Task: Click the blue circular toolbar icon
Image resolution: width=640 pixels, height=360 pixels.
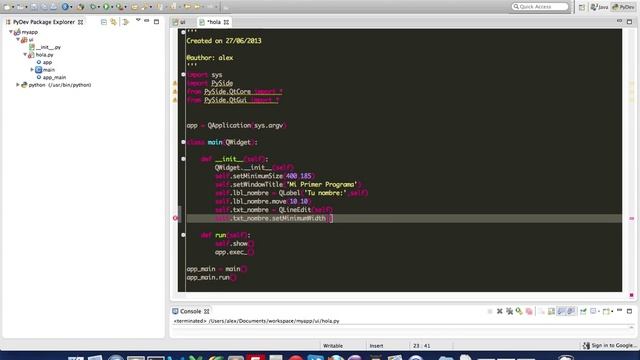Action: pos(65,7)
